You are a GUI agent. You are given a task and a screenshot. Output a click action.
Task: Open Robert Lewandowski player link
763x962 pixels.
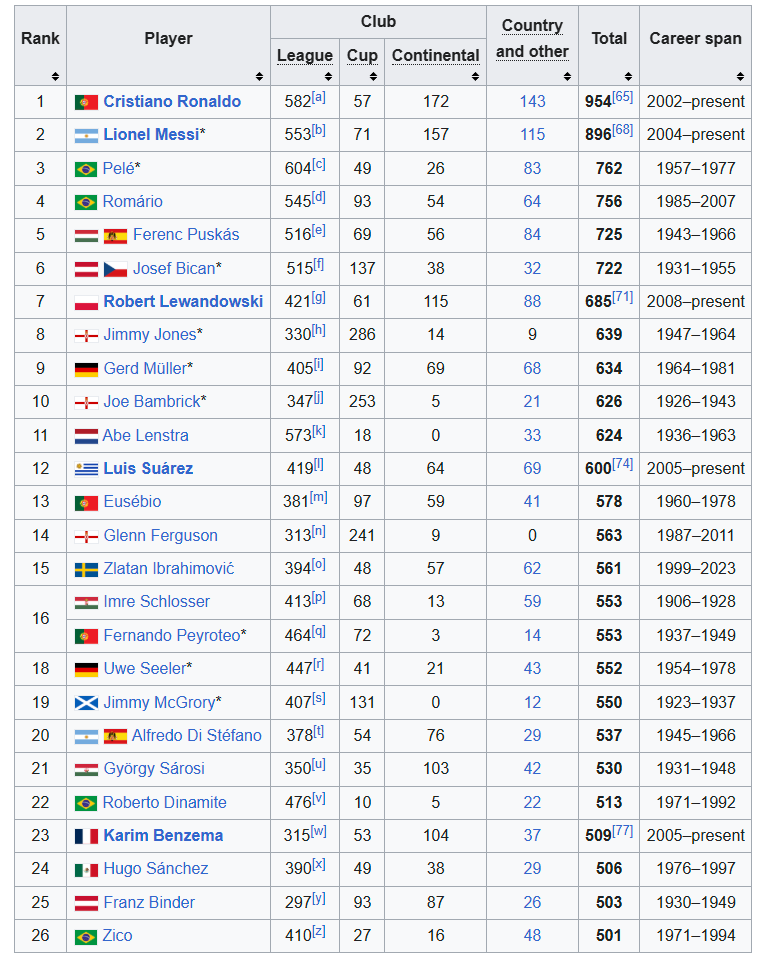point(183,302)
